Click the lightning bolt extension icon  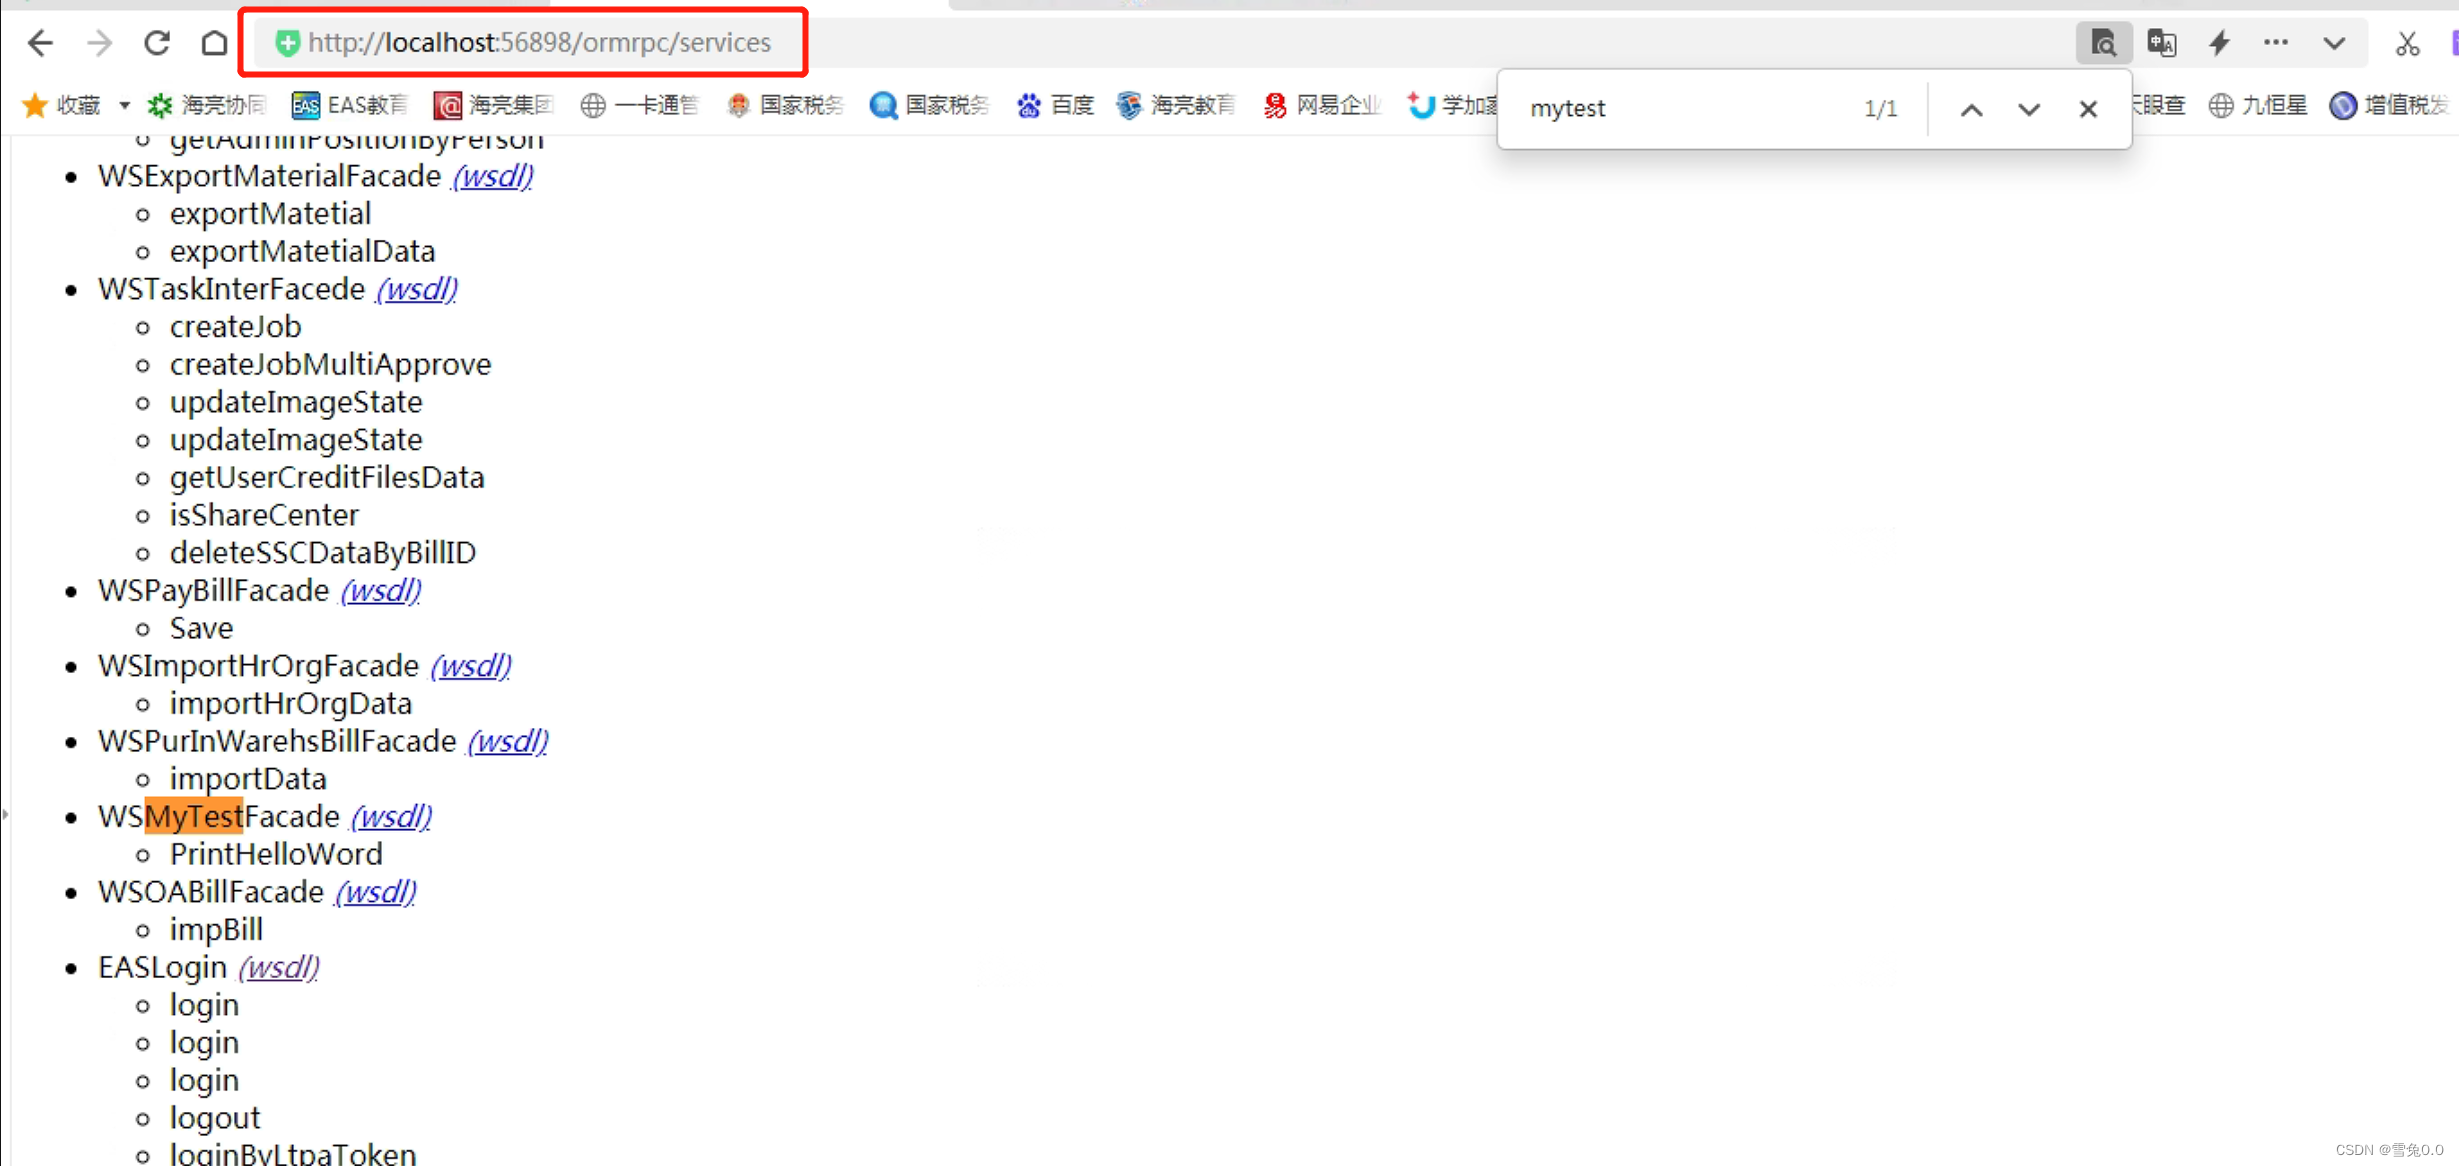point(2218,43)
